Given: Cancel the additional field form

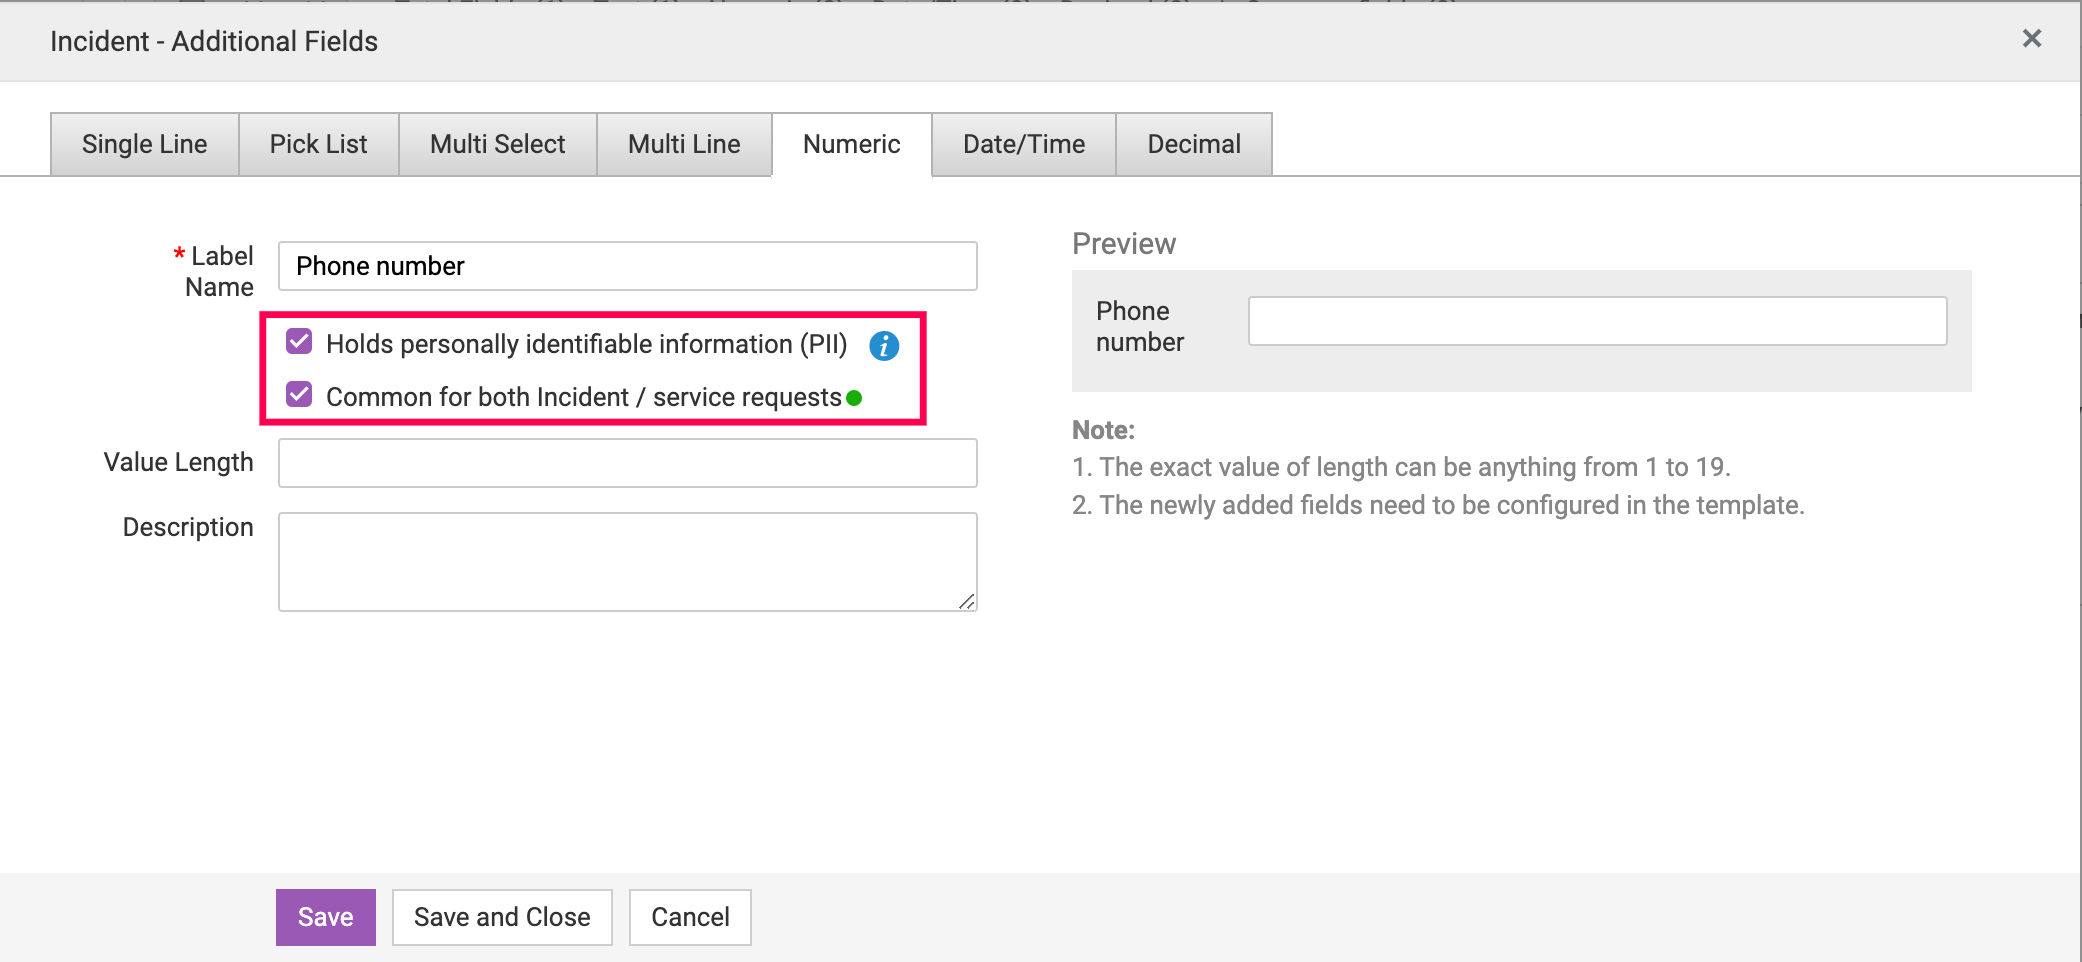Looking at the screenshot, I should tap(690, 917).
